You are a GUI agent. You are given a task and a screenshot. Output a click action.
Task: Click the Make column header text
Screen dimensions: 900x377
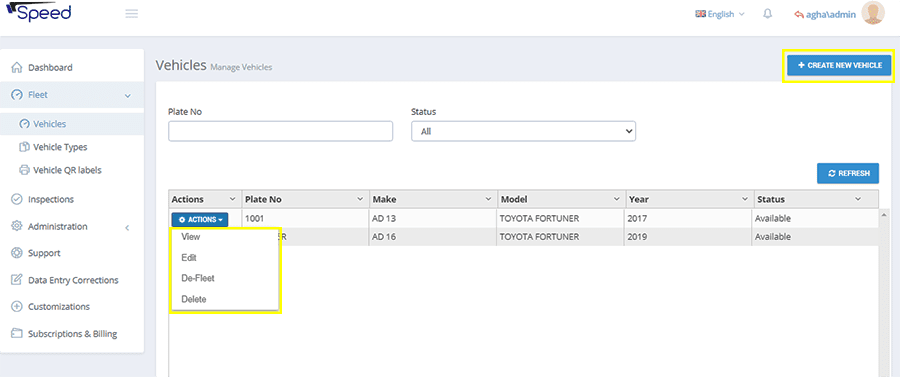(385, 199)
